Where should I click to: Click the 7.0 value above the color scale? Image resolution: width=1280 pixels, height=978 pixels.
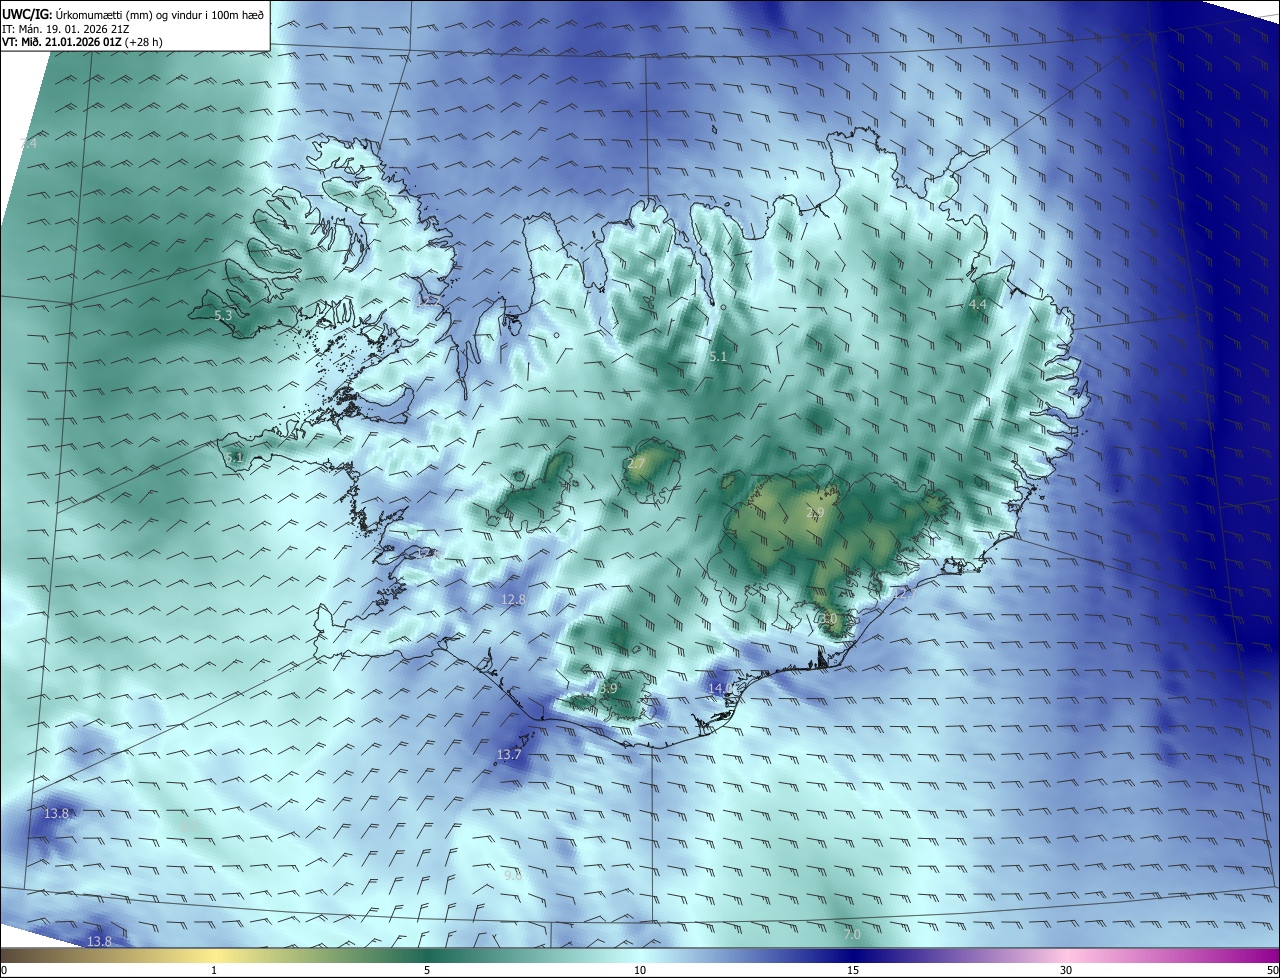coord(852,934)
